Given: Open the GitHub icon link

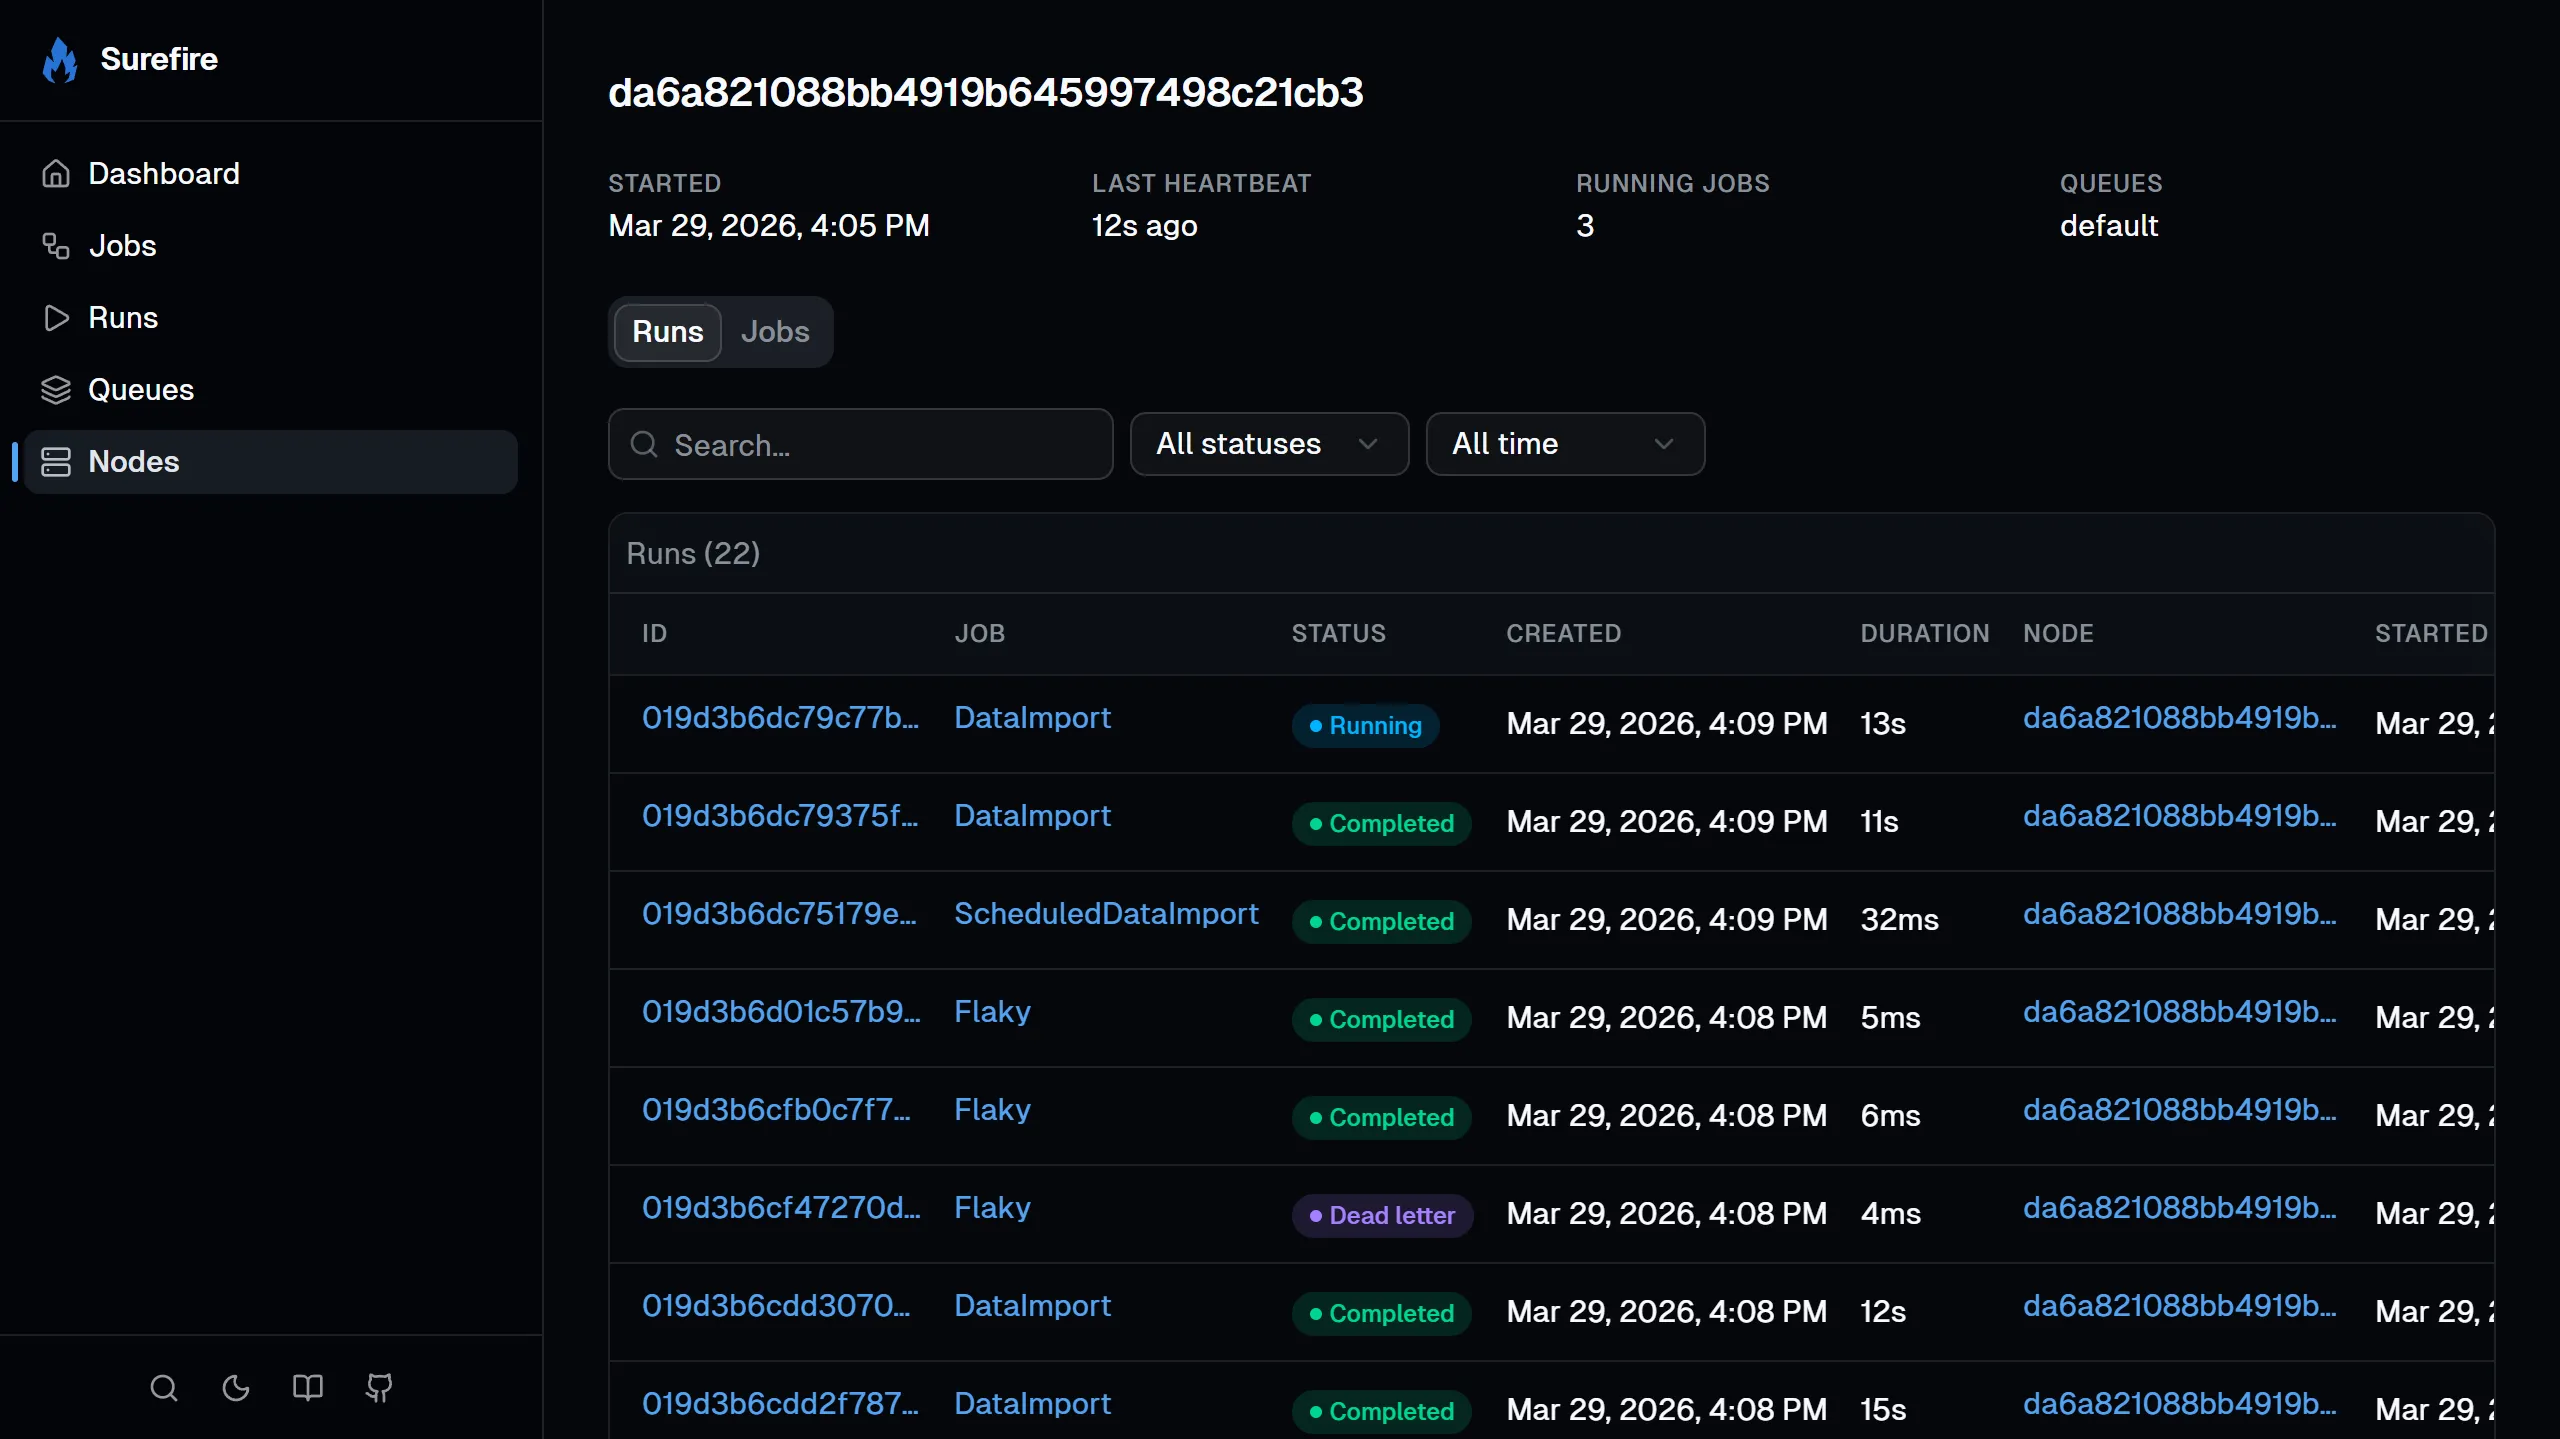Looking at the screenshot, I should click(379, 1388).
